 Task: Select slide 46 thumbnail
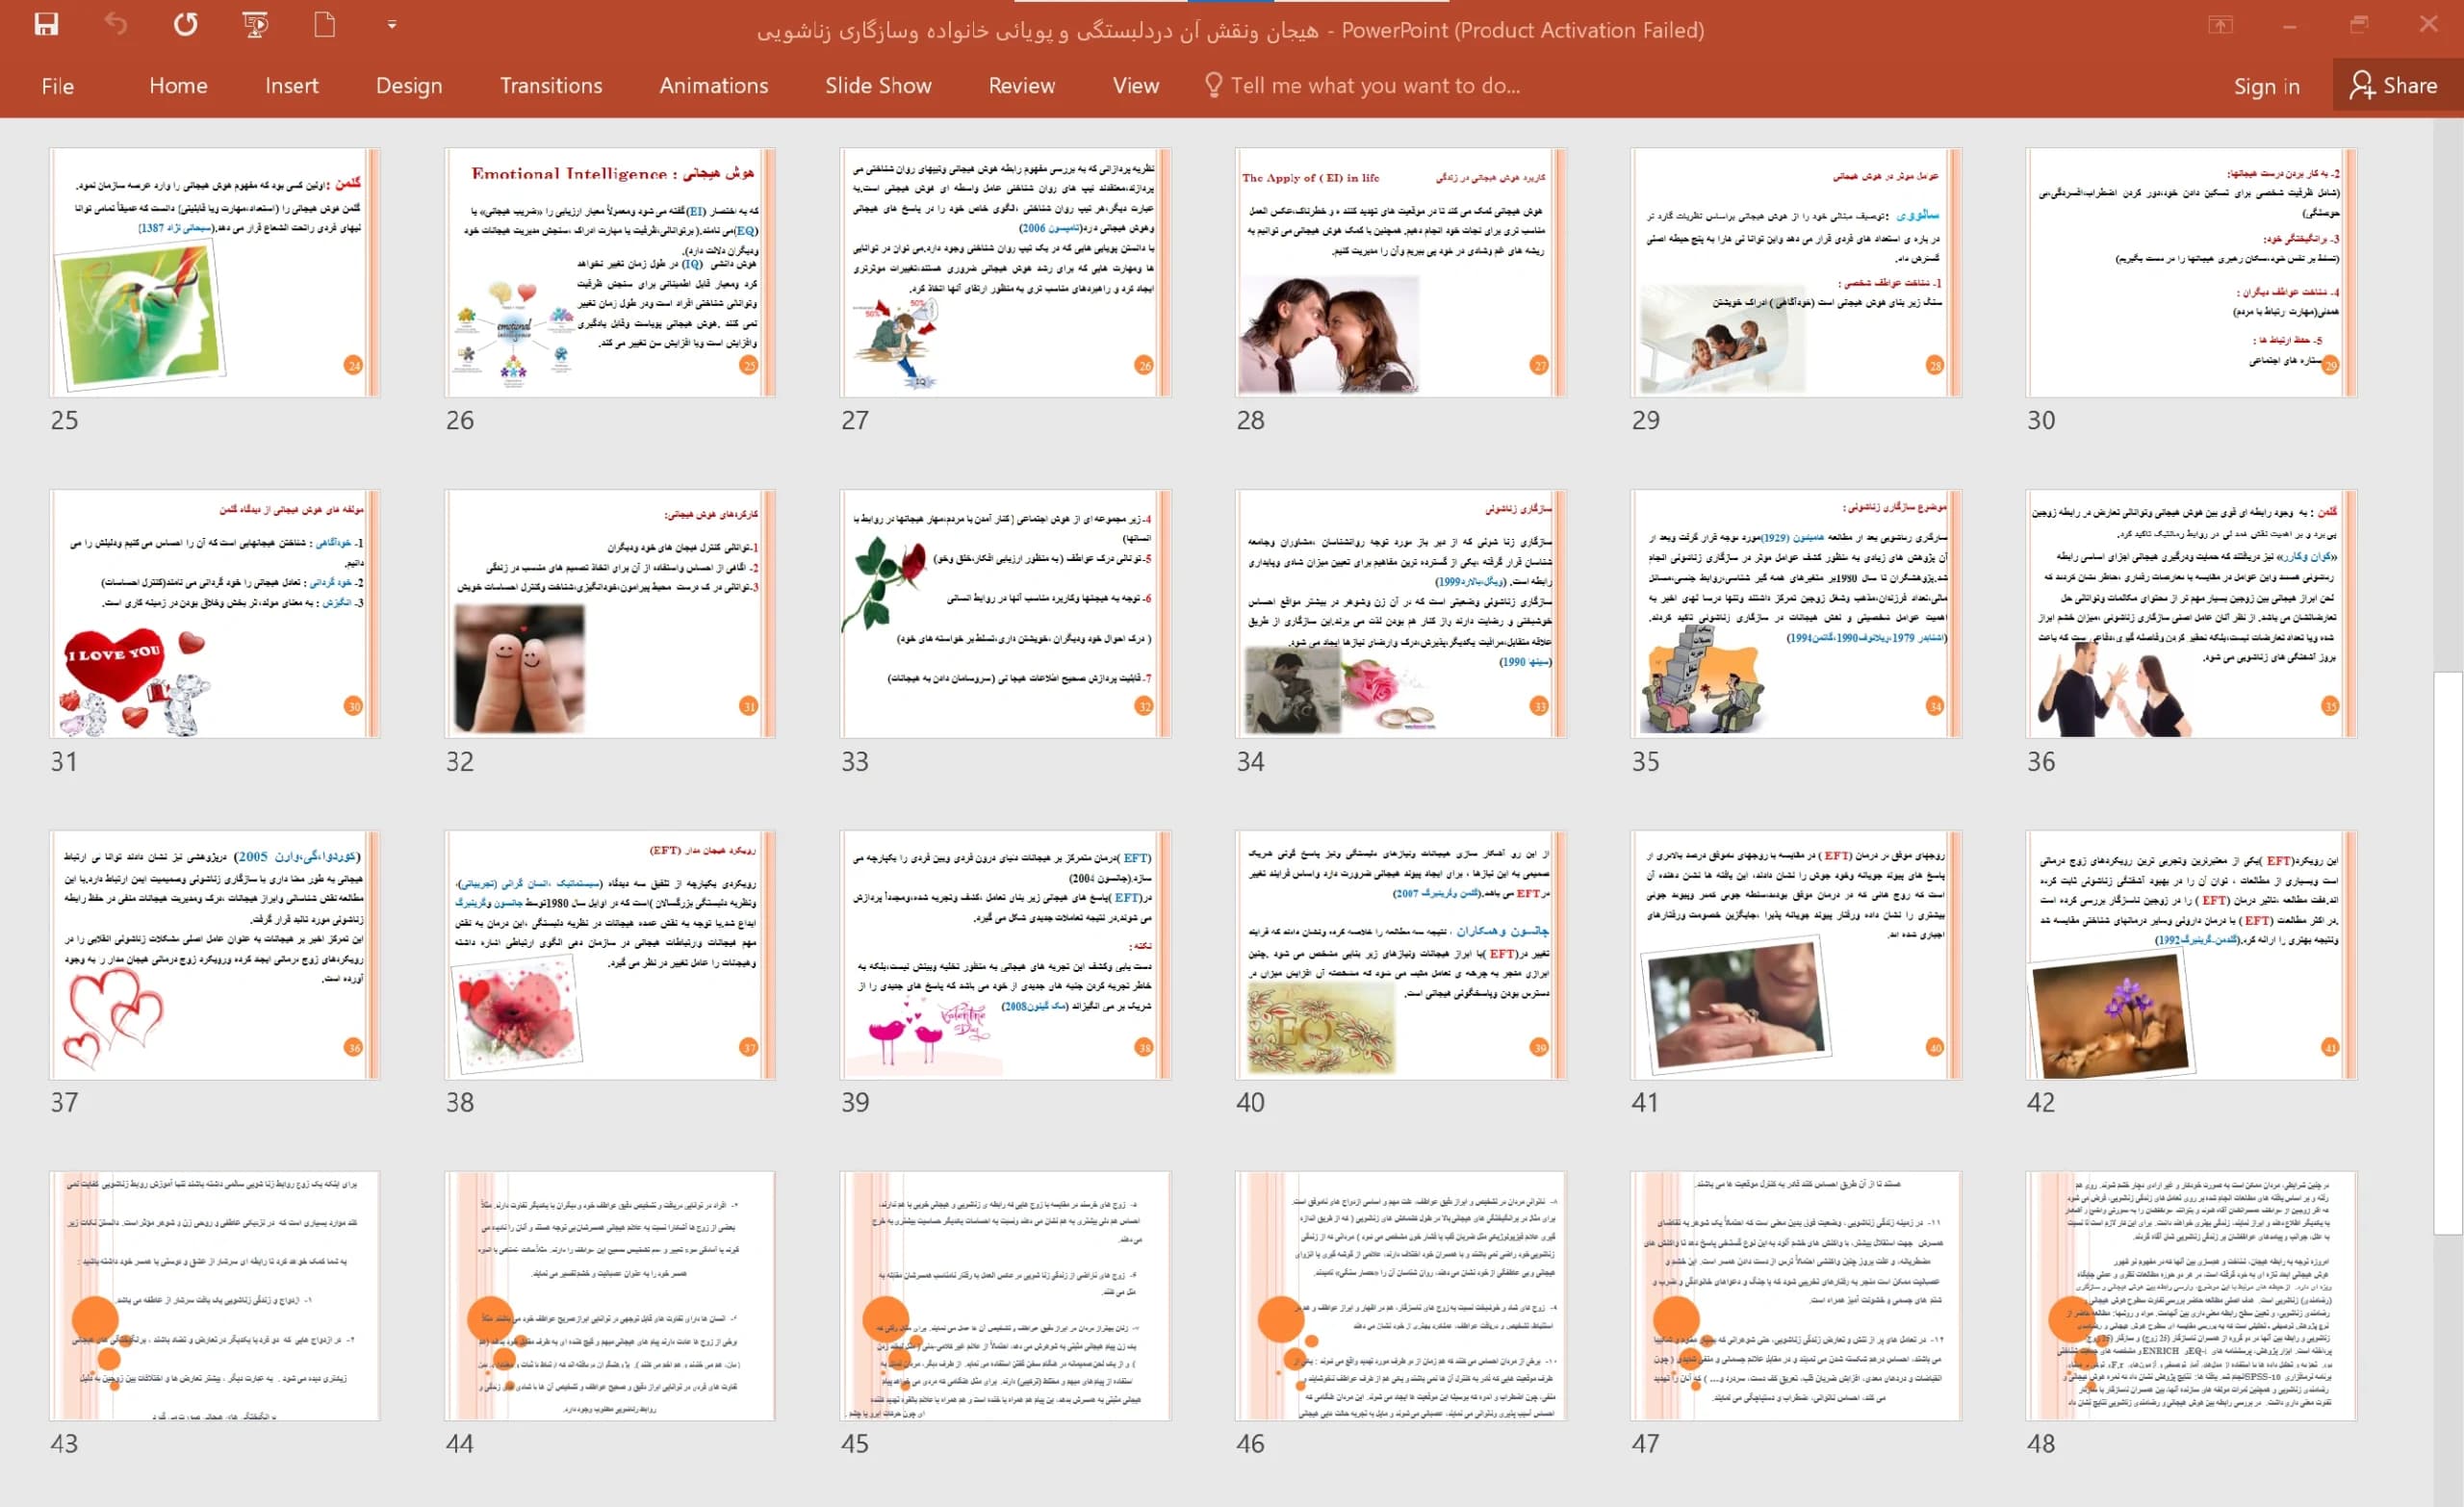tap(1401, 1295)
